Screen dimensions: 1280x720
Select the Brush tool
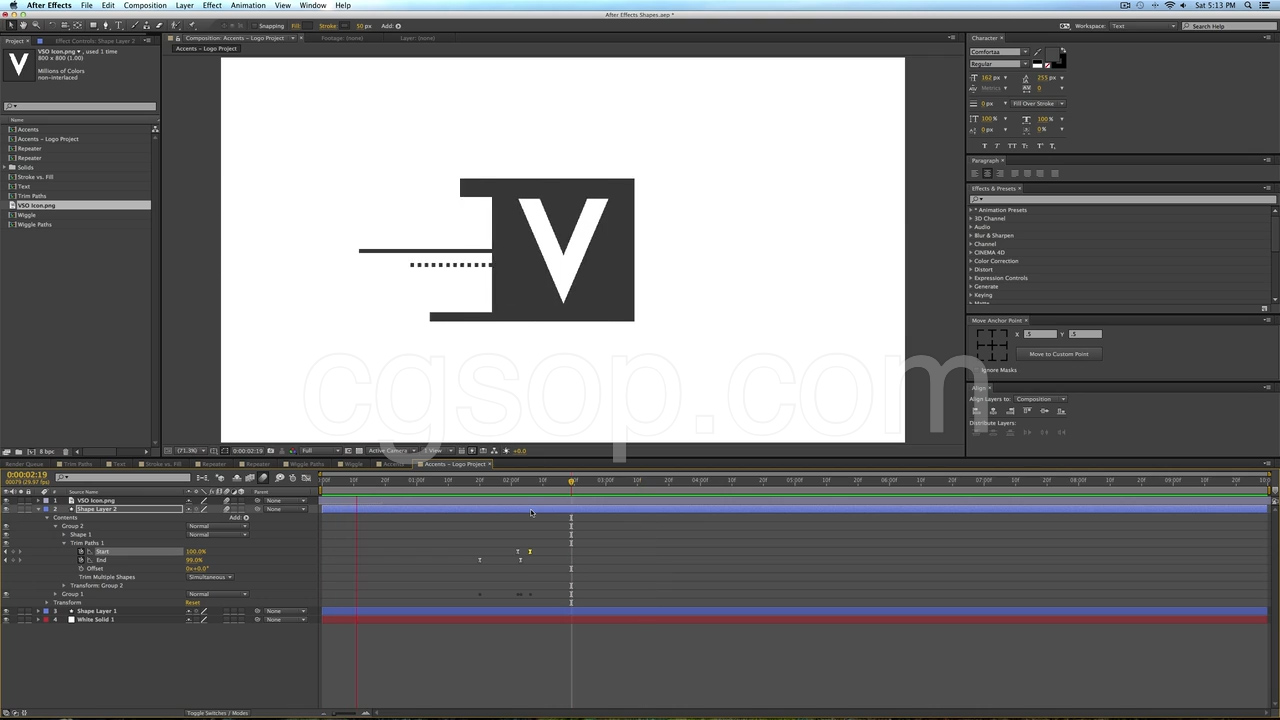pyautogui.click(x=135, y=25)
